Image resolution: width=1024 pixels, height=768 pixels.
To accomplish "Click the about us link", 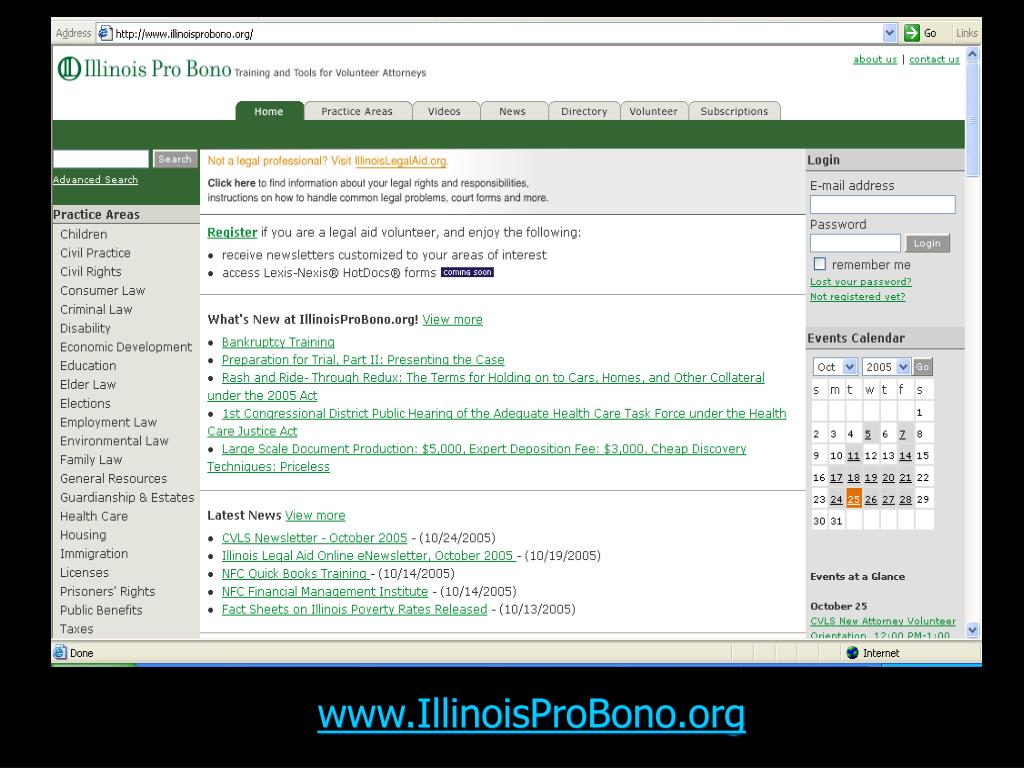I will pyautogui.click(x=875, y=59).
